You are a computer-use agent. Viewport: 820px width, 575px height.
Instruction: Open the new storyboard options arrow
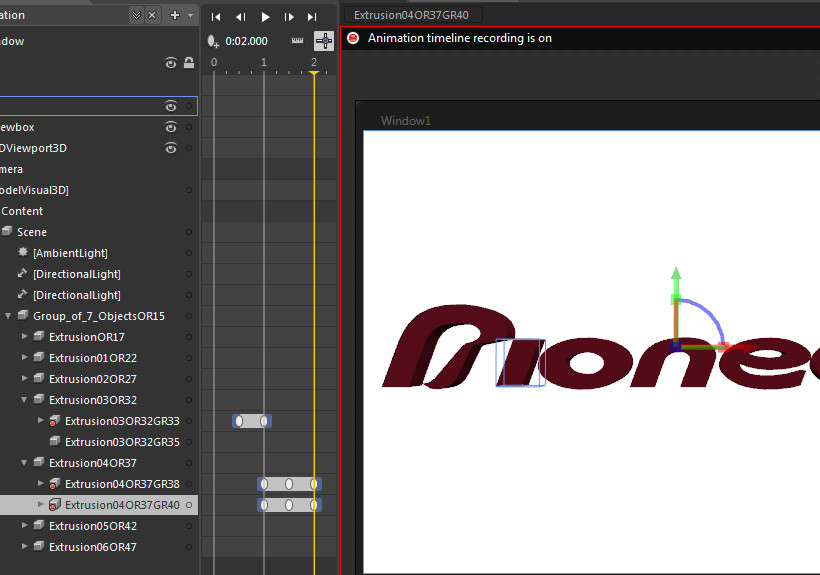(x=190, y=16)
